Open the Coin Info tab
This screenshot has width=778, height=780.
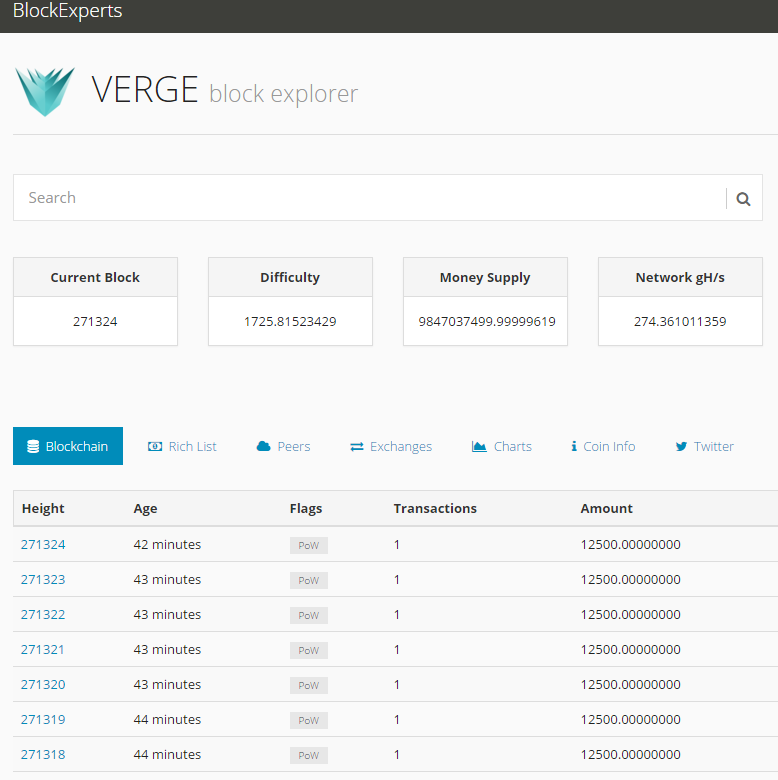(x=603, y=446)
